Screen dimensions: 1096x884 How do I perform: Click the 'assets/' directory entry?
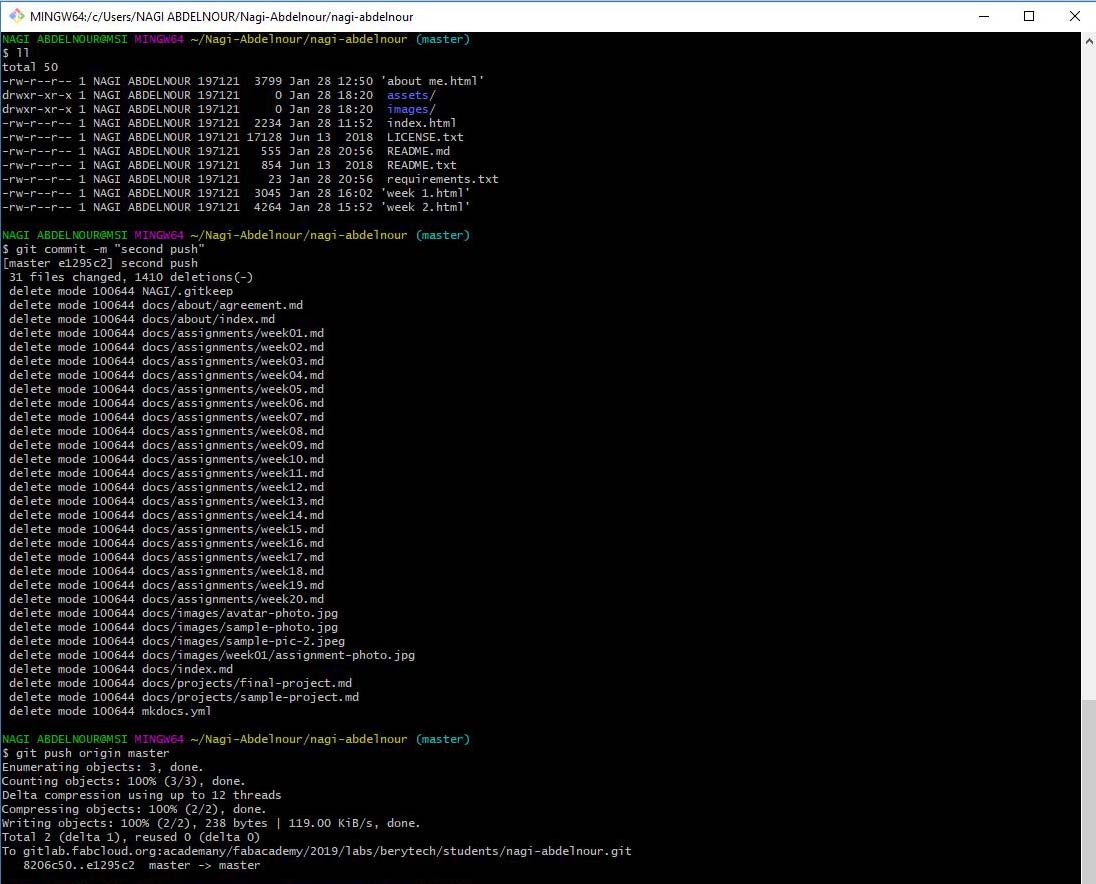(411, 95)
